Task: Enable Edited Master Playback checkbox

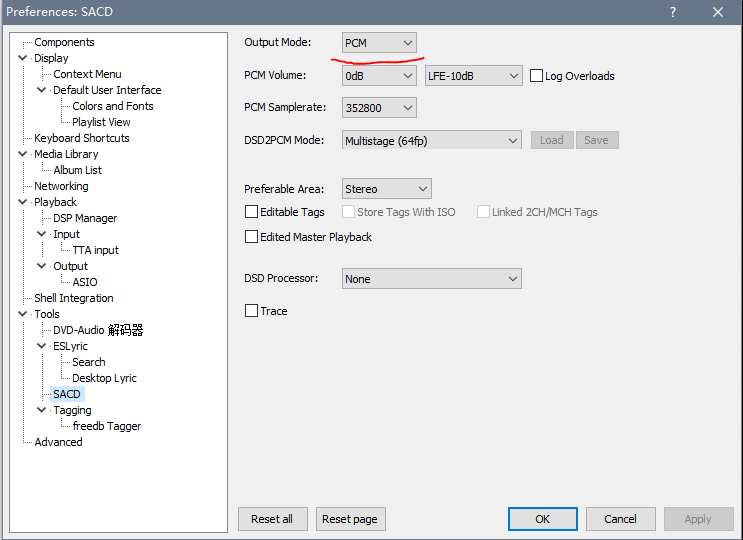Action: point(252,237)
